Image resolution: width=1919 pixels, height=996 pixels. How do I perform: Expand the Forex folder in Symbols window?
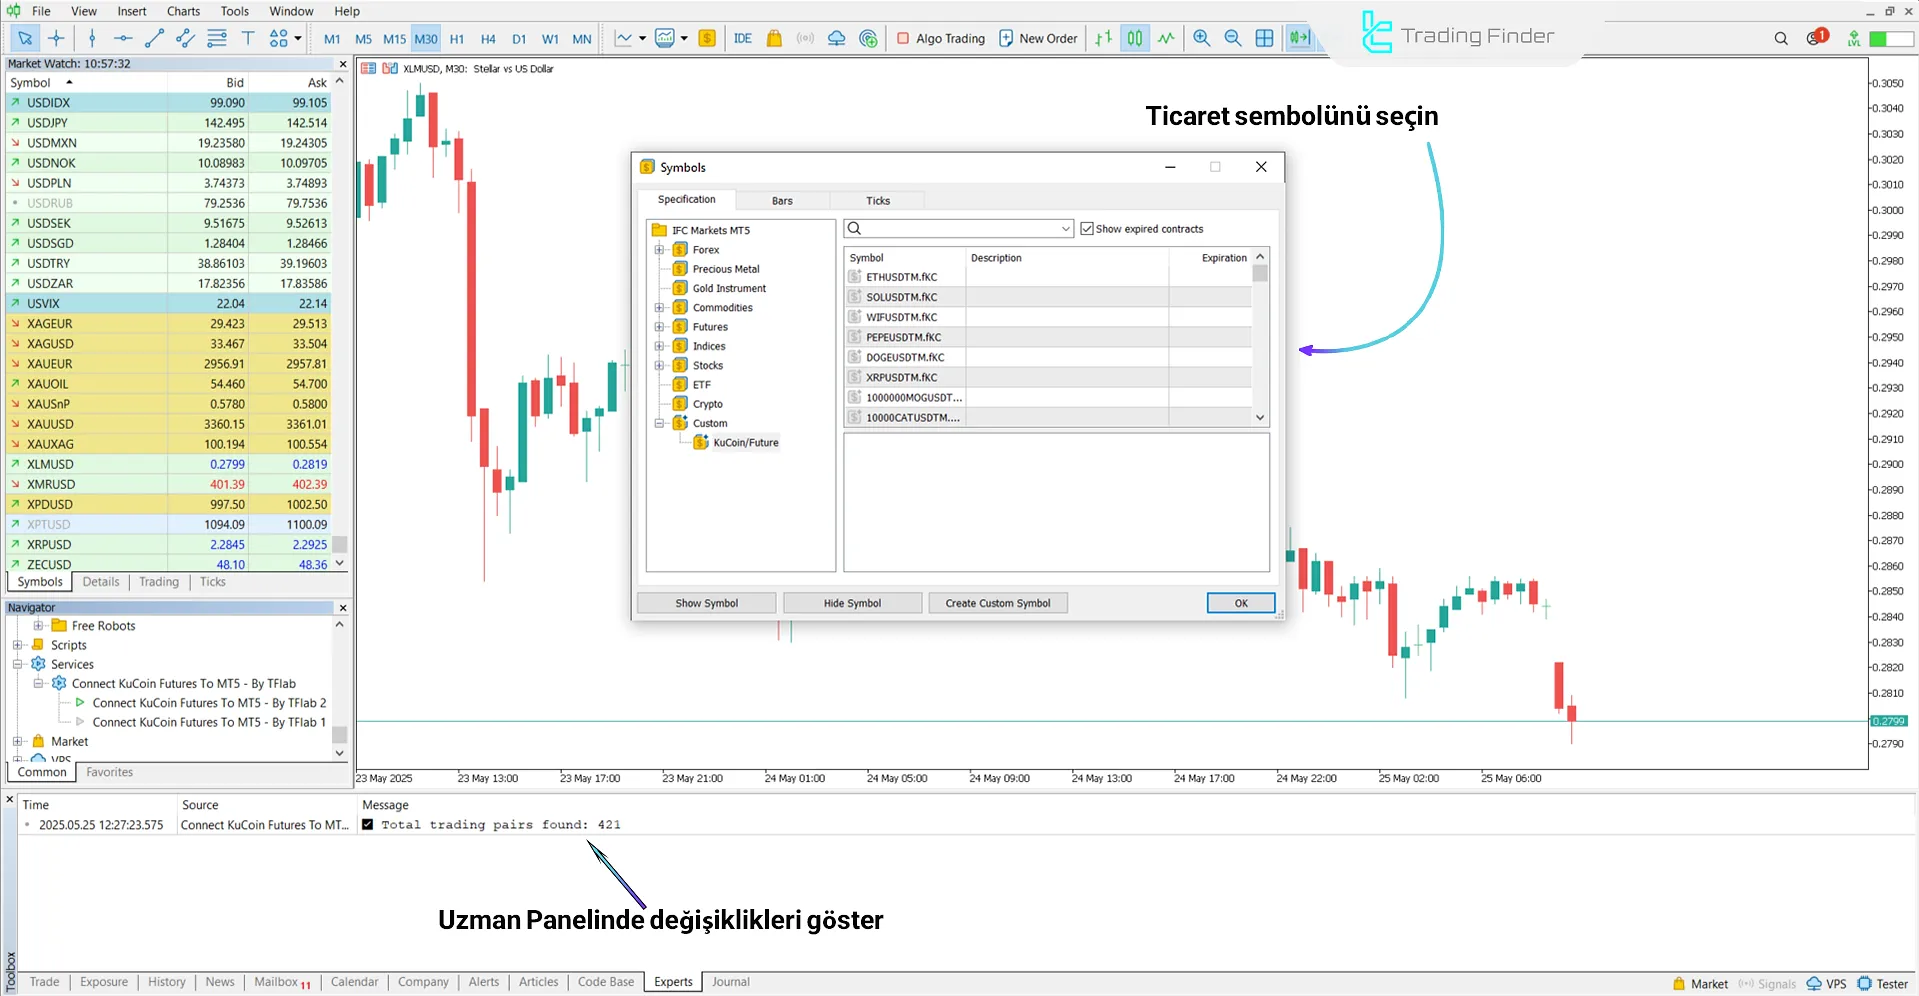pyautogui.click(x=658, y=249)
